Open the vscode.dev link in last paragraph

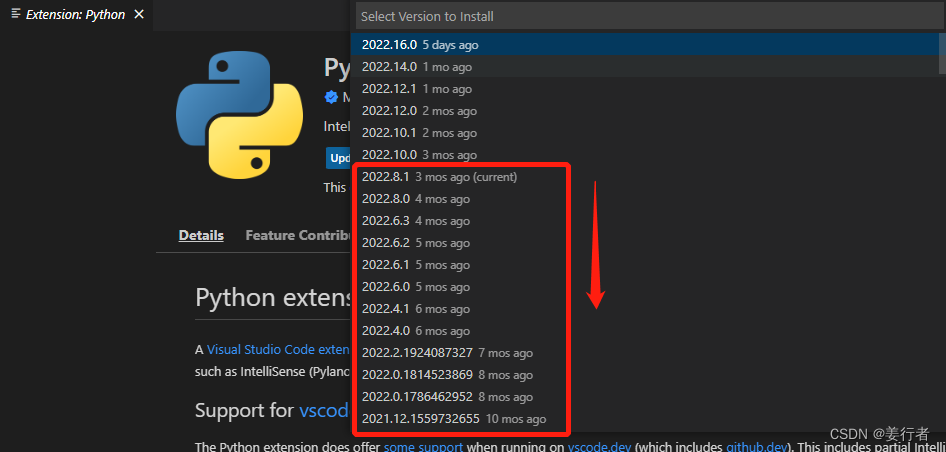(599, 447)
